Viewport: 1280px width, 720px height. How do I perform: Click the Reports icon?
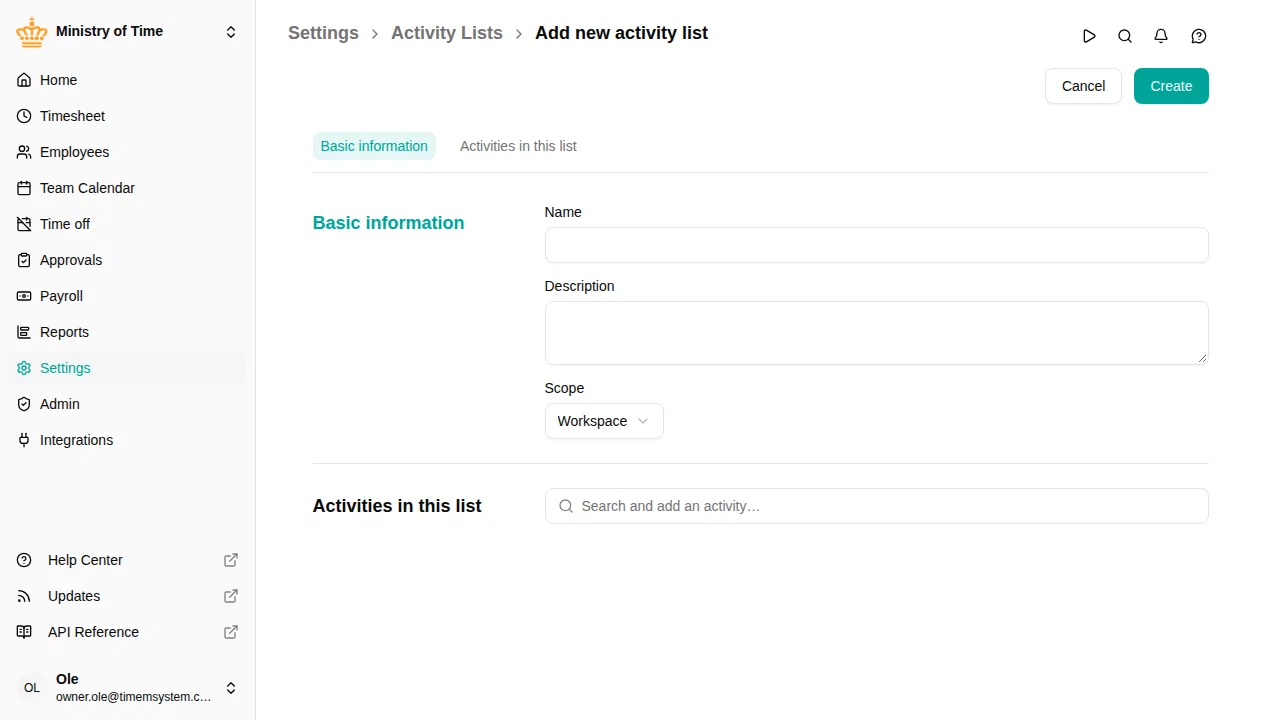(x=24, y=332)
